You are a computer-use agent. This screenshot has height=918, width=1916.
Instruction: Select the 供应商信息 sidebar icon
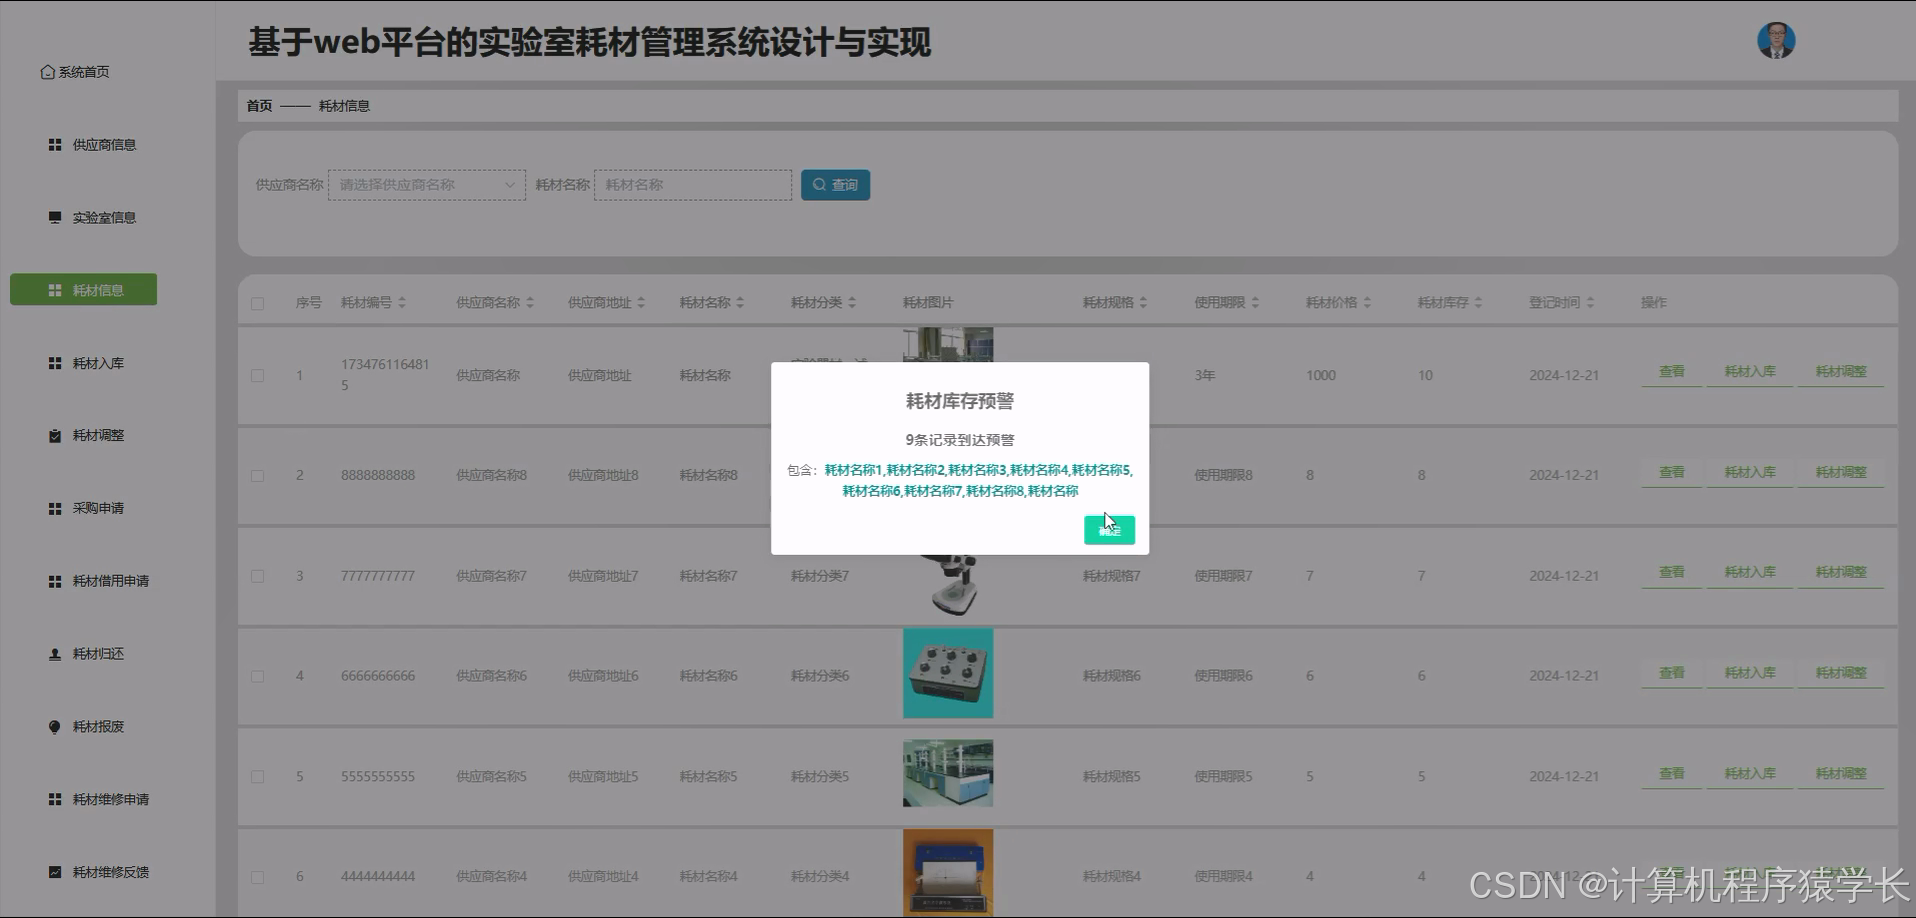(x=55, y=144)
